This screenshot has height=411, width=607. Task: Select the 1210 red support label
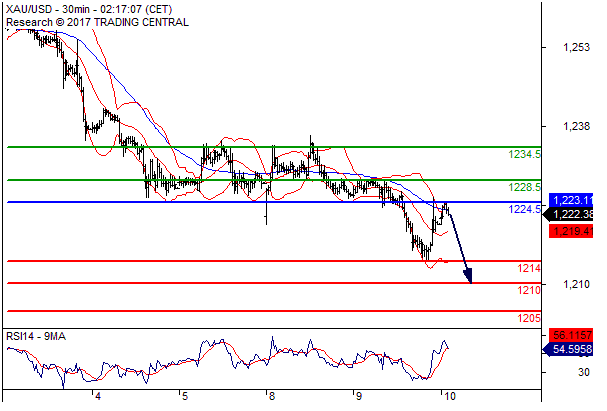tap(529, 290)
